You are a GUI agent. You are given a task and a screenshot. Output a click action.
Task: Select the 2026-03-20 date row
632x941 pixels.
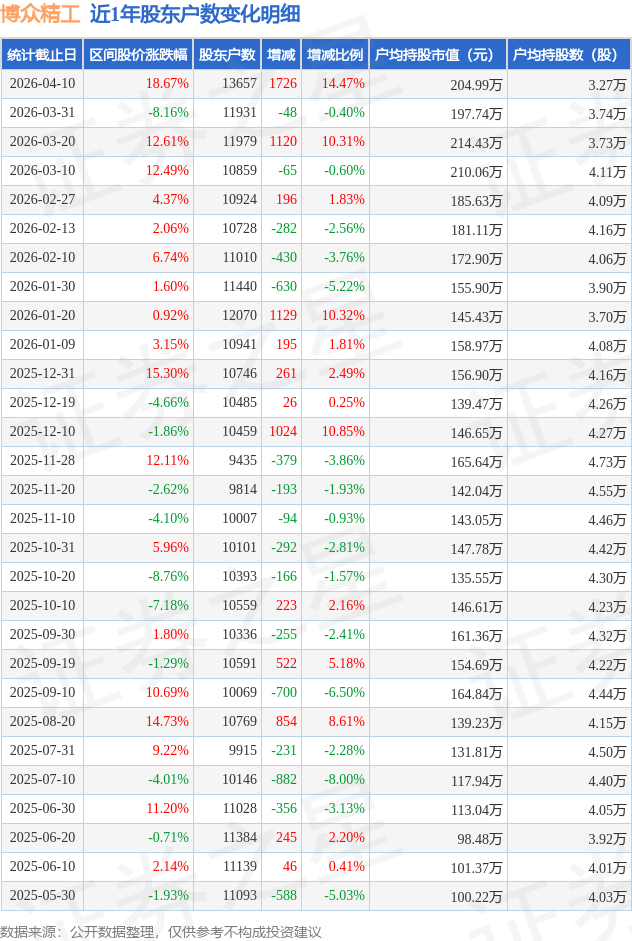42,142
